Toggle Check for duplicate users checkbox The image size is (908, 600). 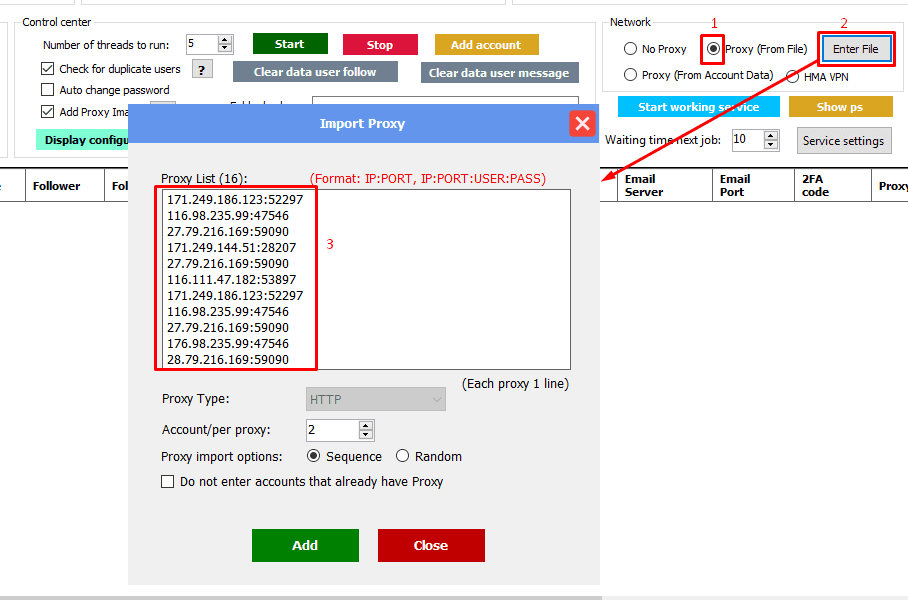click(48, 69)
